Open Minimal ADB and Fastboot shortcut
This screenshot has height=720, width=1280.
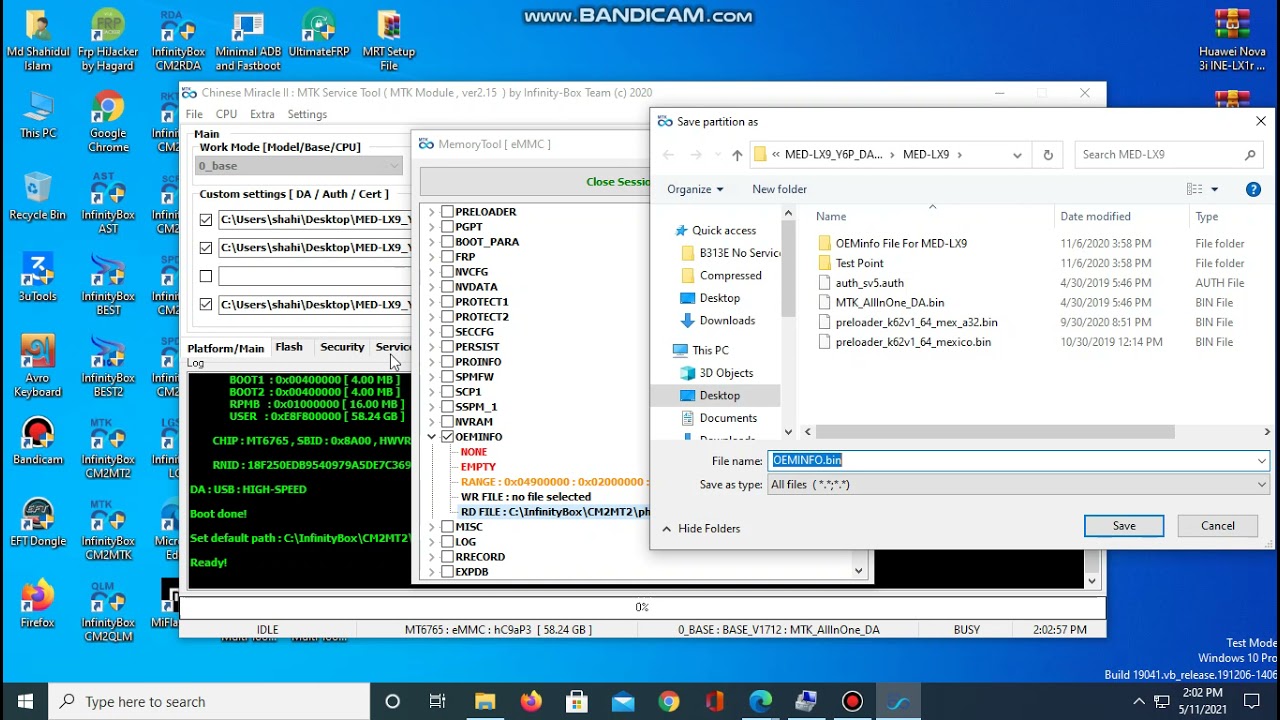pyautogui.click(x=248, y=40)
